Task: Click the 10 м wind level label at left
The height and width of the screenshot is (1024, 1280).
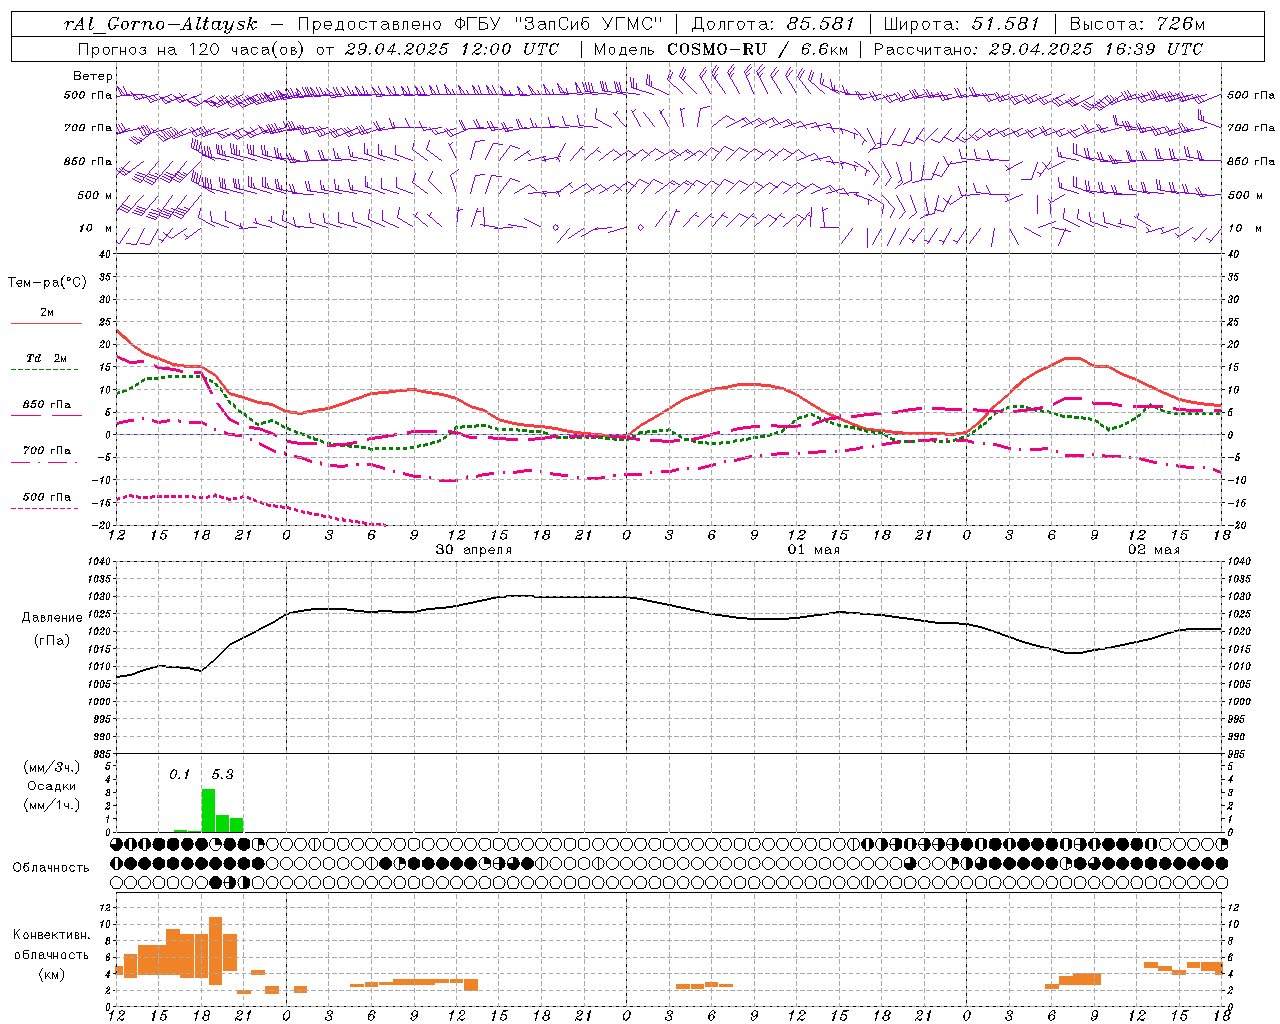Action: [95, 228]
